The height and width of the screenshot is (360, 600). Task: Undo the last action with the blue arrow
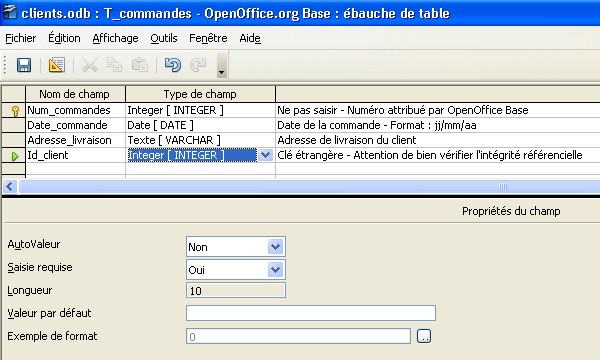pos(173,65)
